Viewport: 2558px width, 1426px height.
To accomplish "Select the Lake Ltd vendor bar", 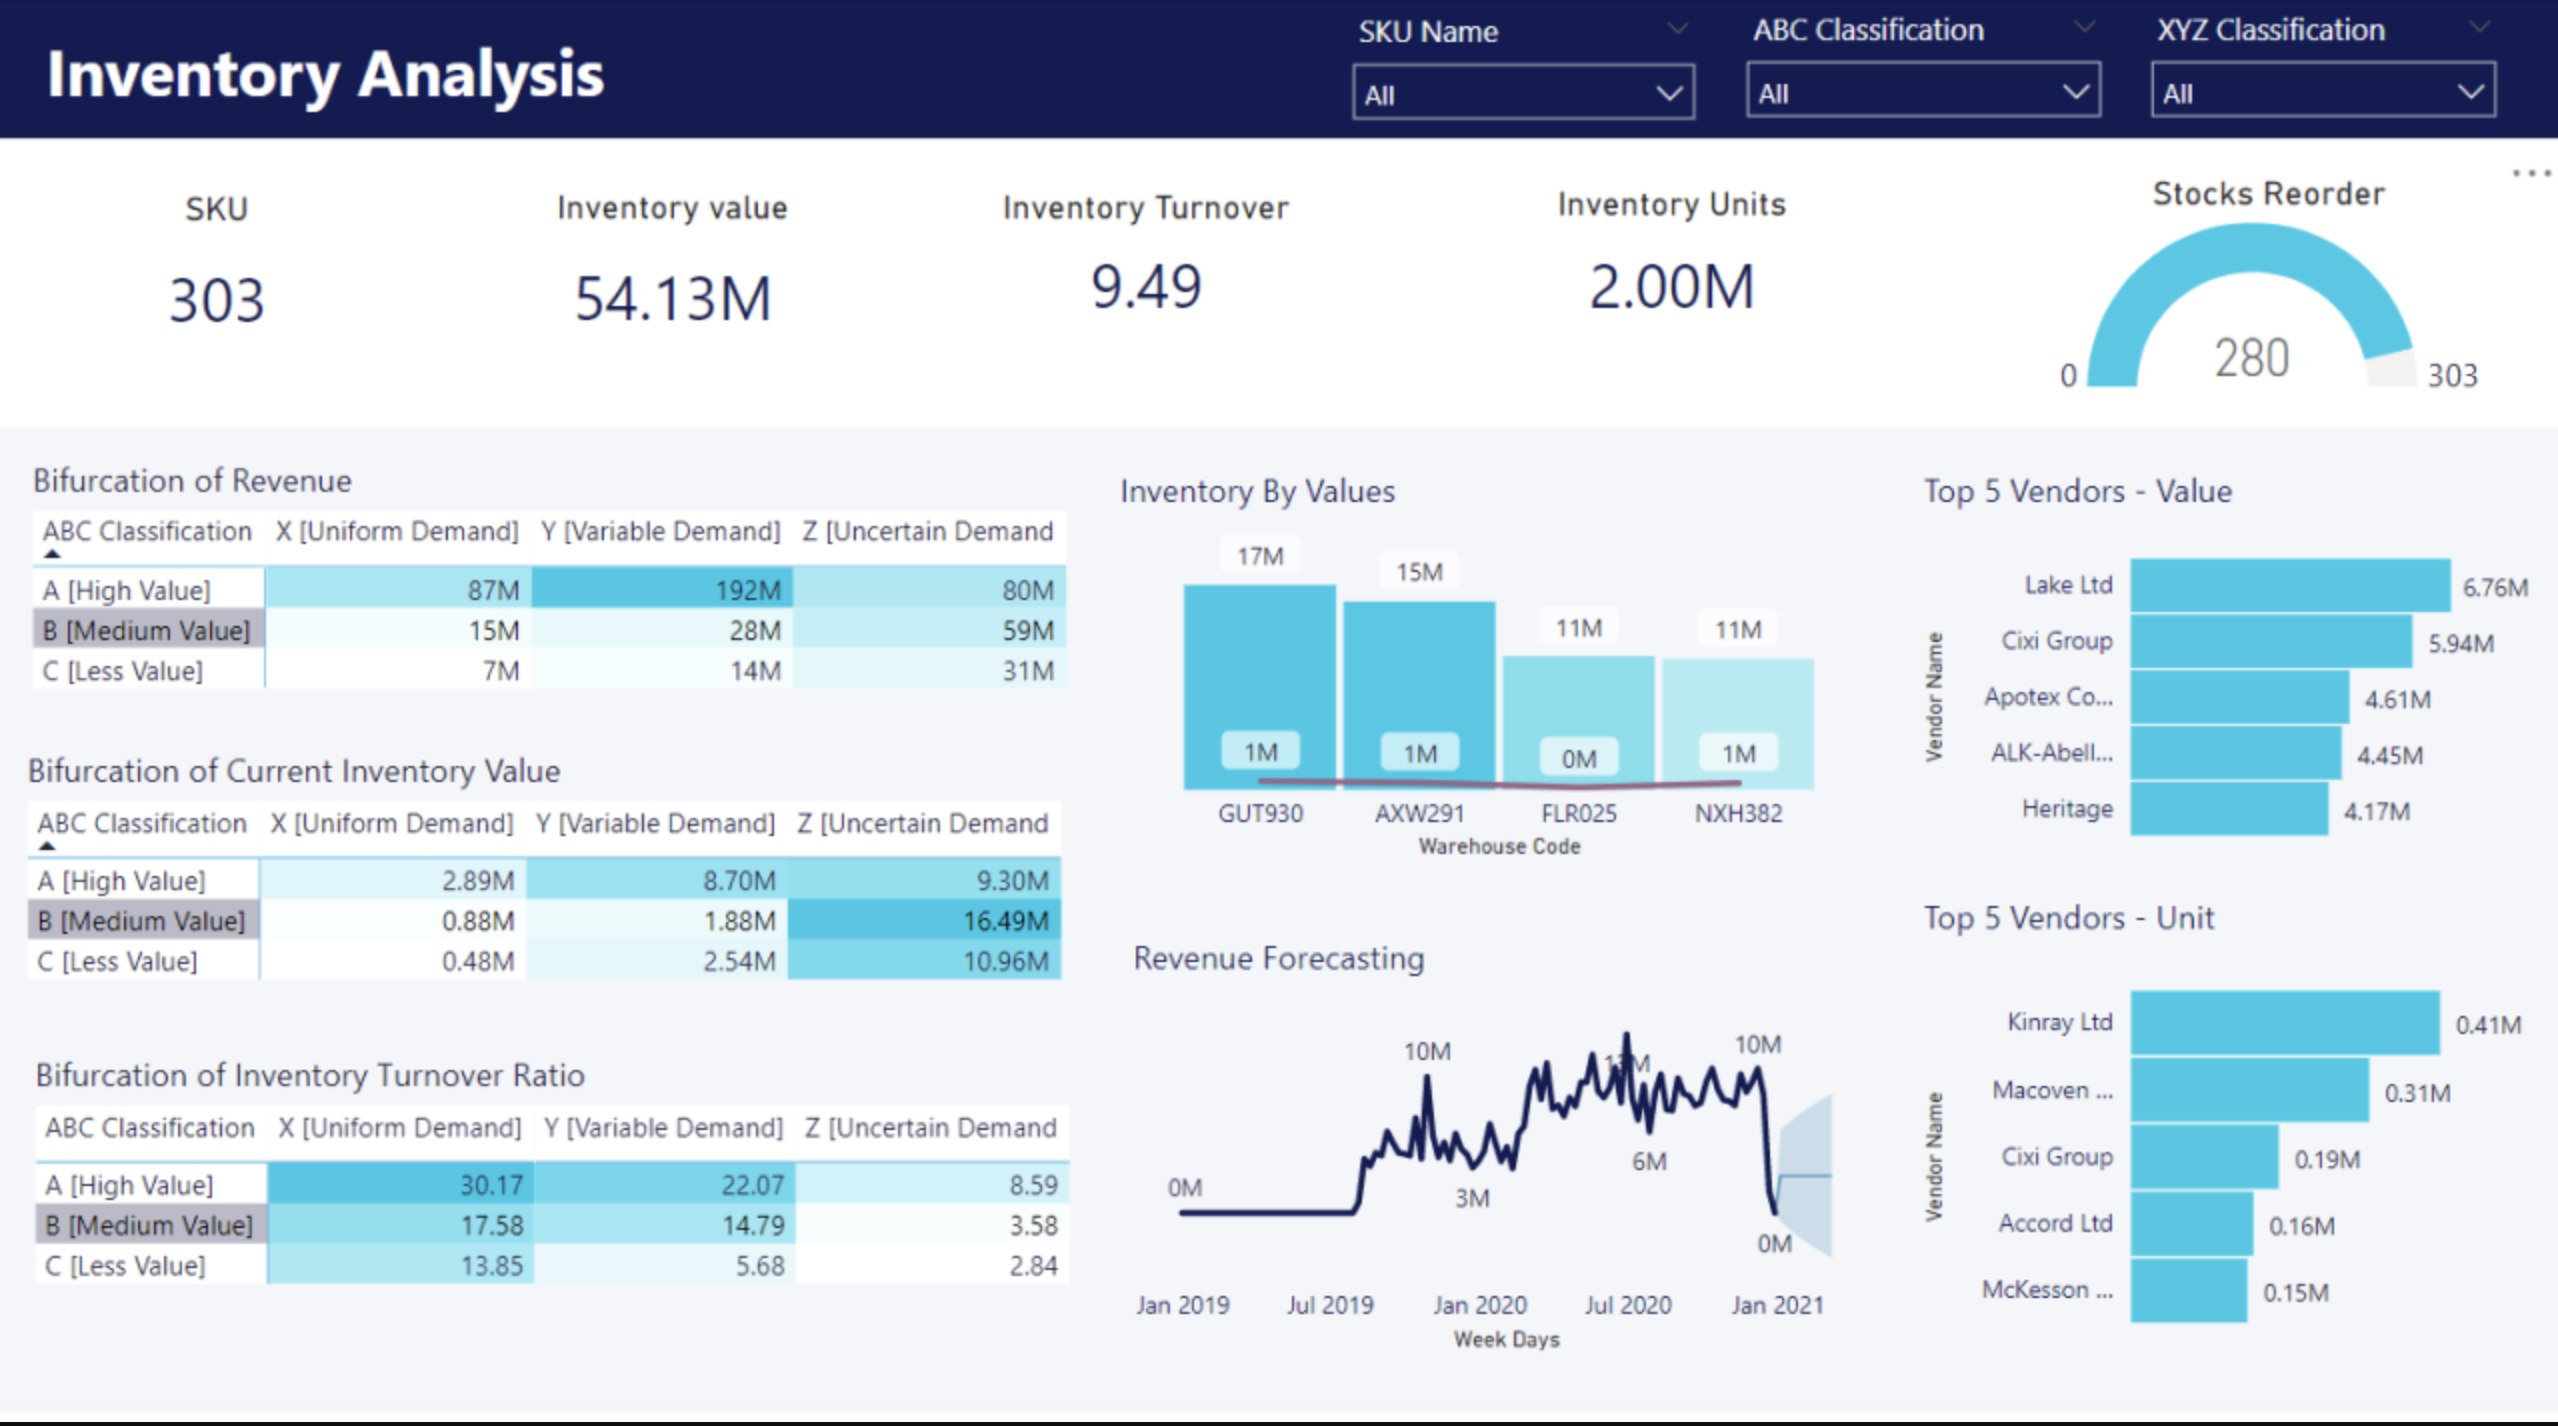I will [x=2290, y=585].
